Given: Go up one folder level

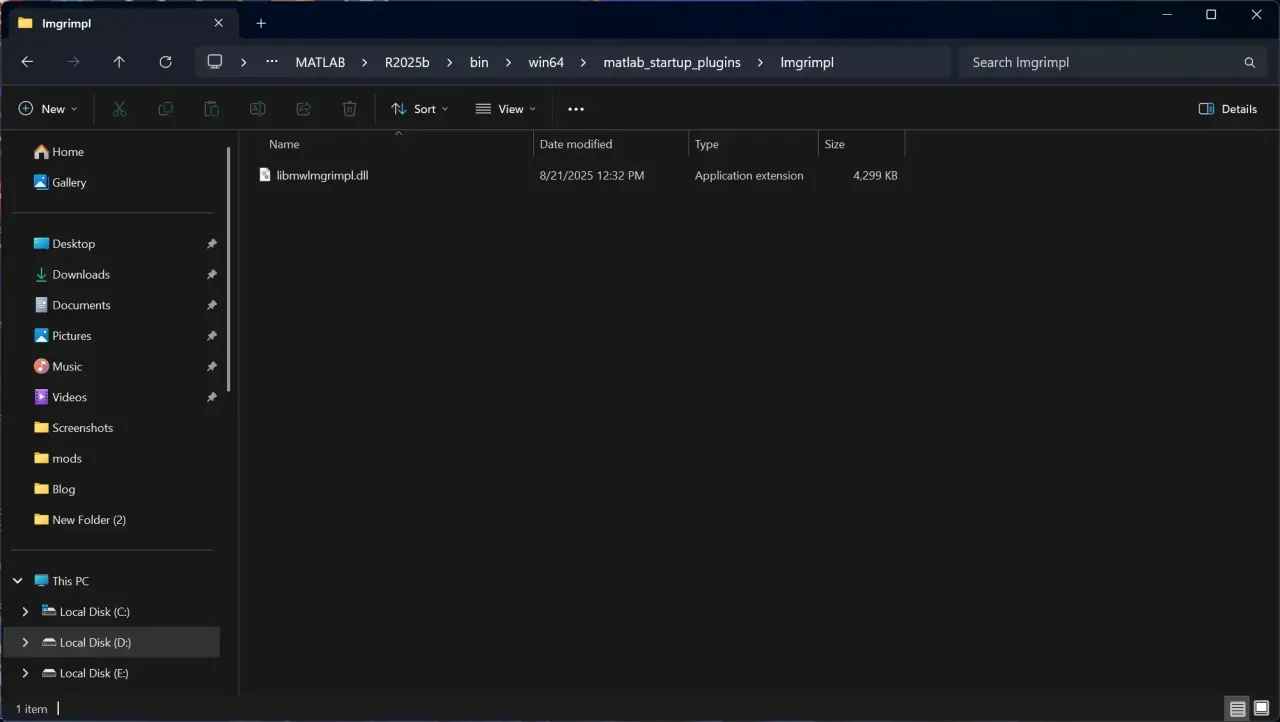Looking at the screenshot, I should point(119,62).
